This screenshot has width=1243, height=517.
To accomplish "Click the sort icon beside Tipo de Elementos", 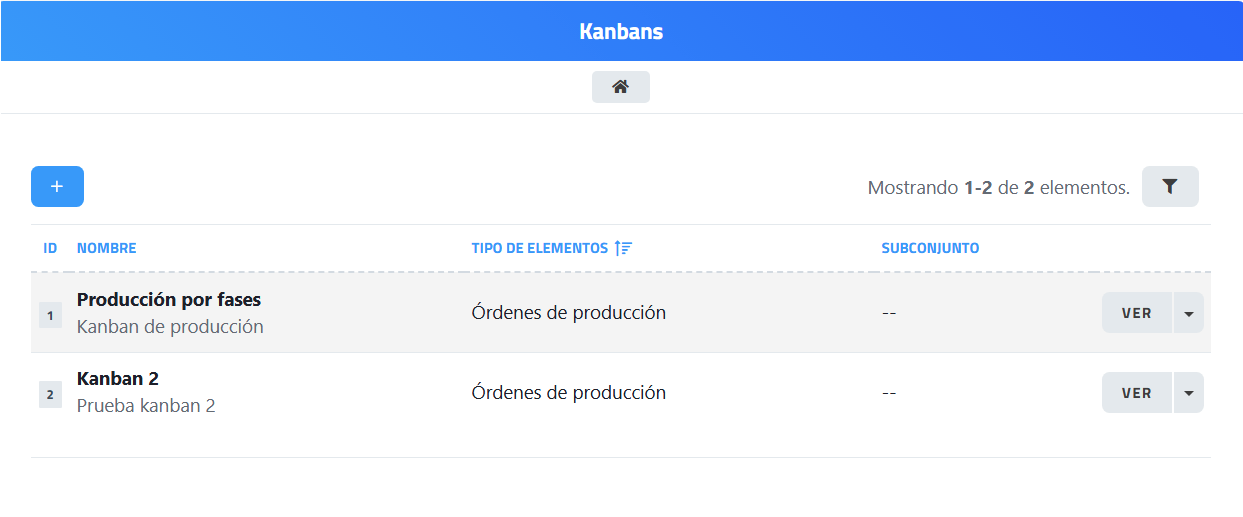I will [623, 248].
